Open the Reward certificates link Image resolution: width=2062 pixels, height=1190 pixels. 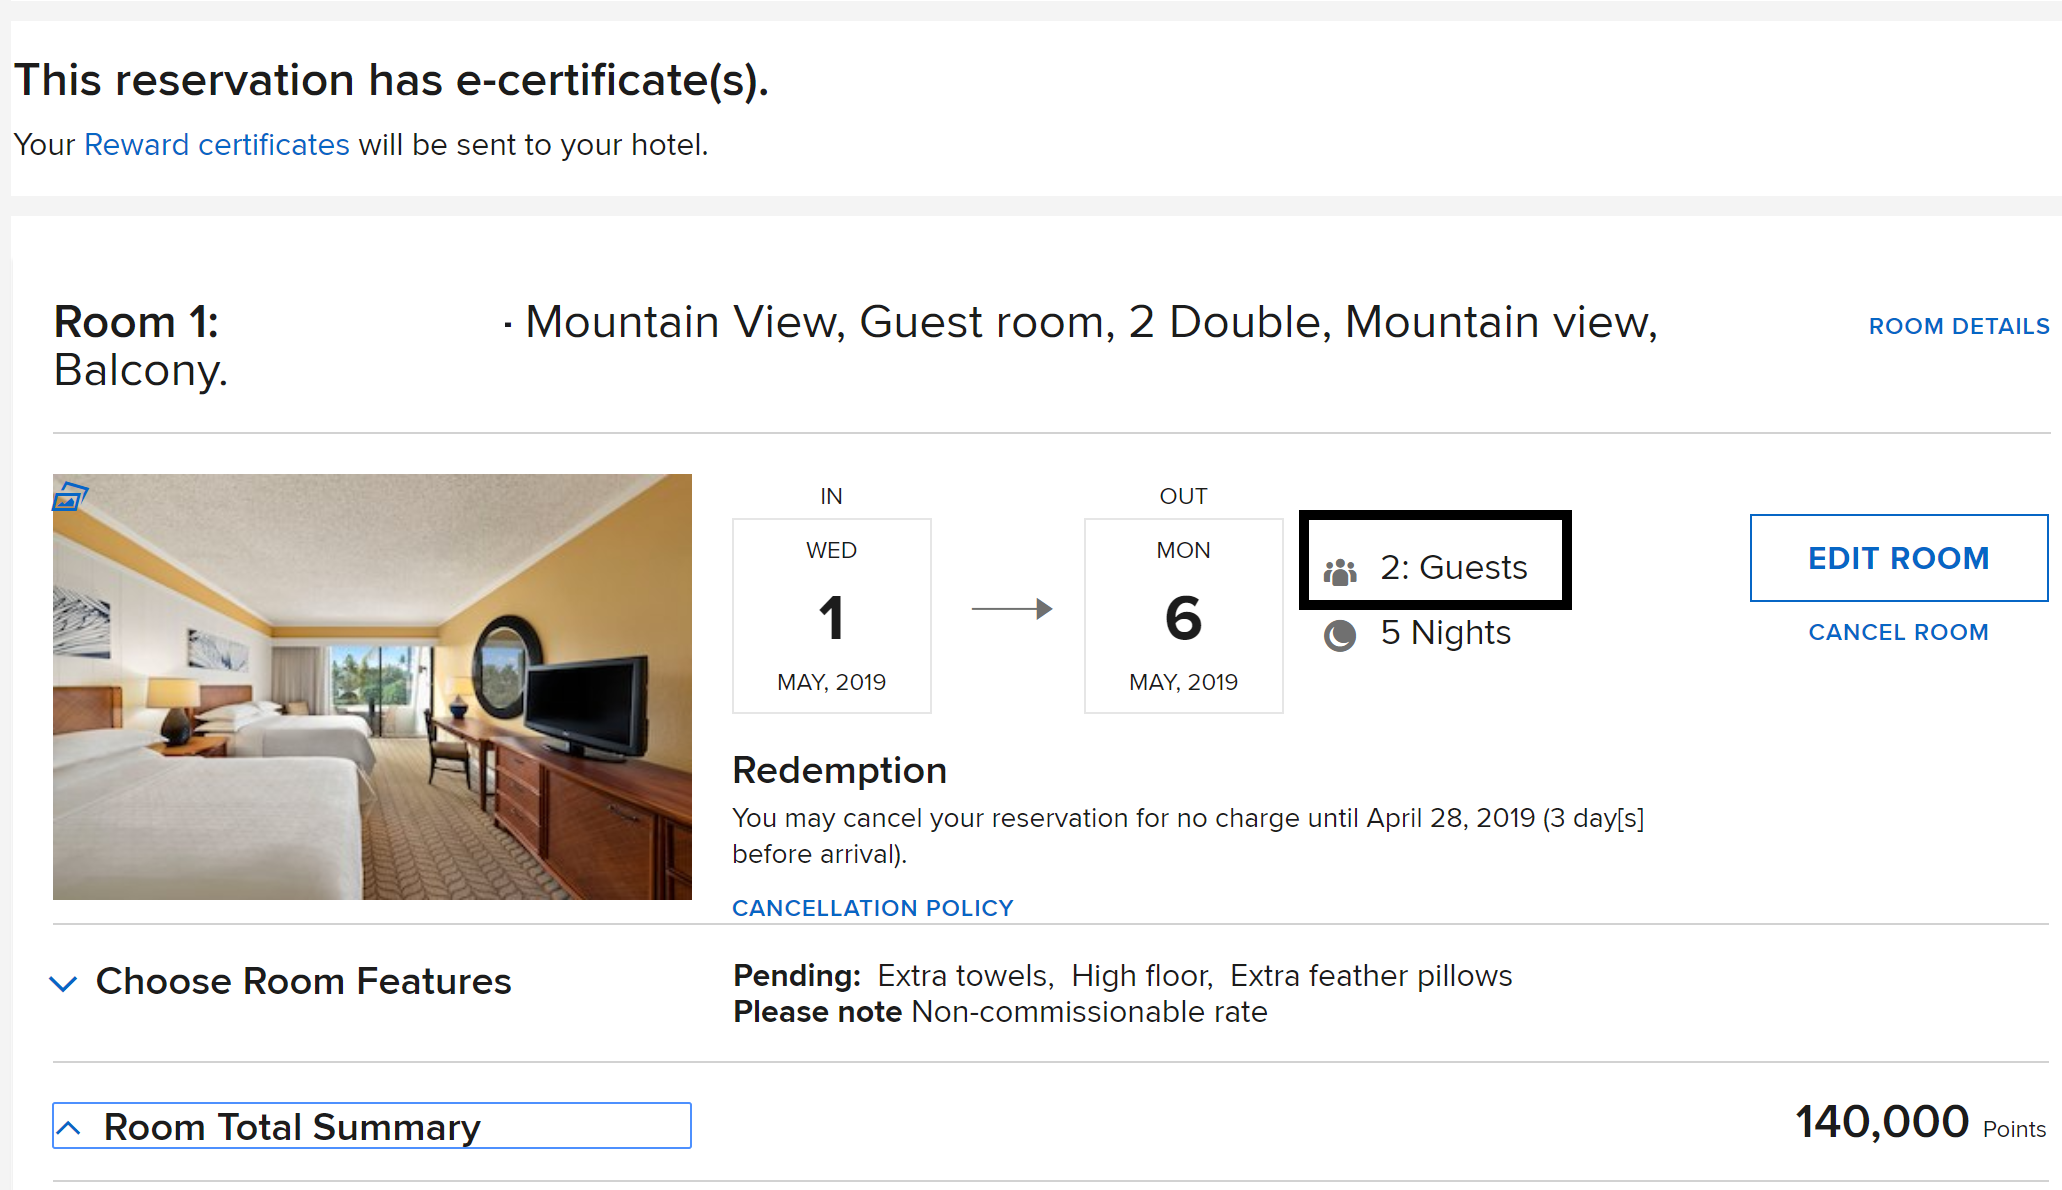217,145
